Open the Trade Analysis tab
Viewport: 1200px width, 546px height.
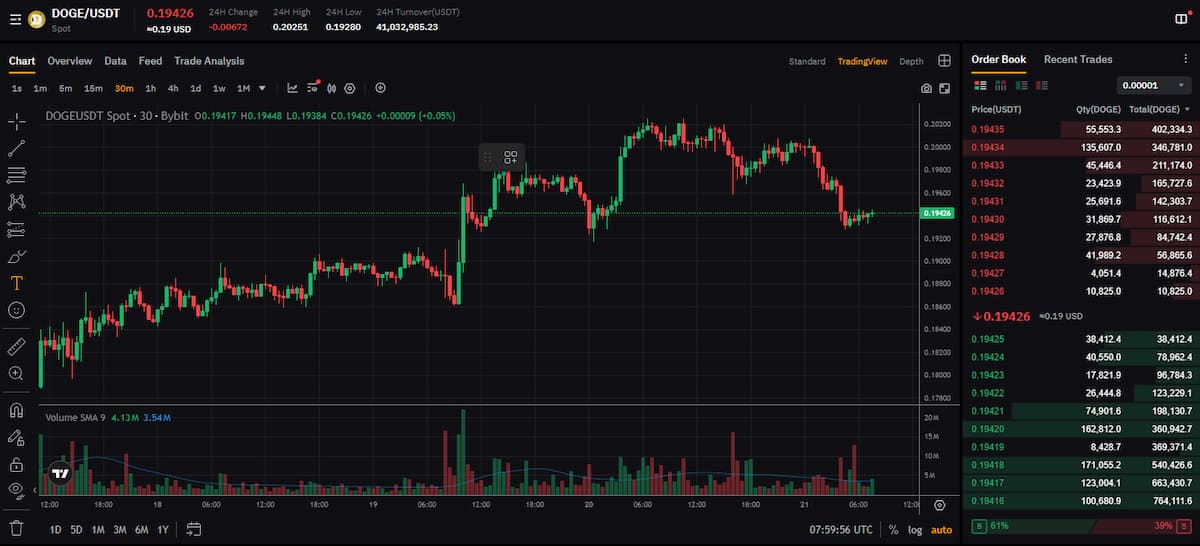209,61
